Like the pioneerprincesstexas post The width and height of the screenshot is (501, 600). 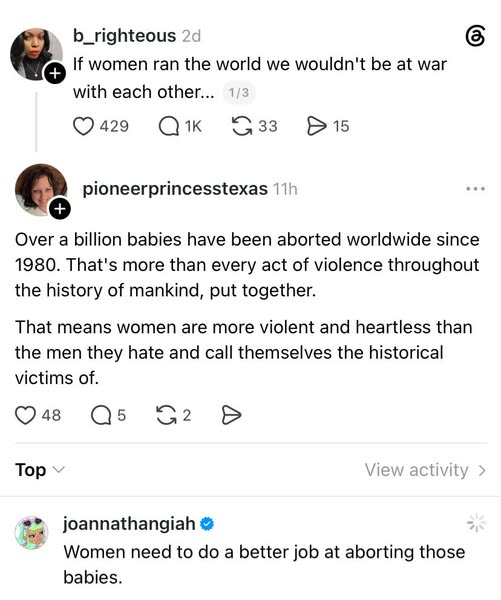[25, 415]
